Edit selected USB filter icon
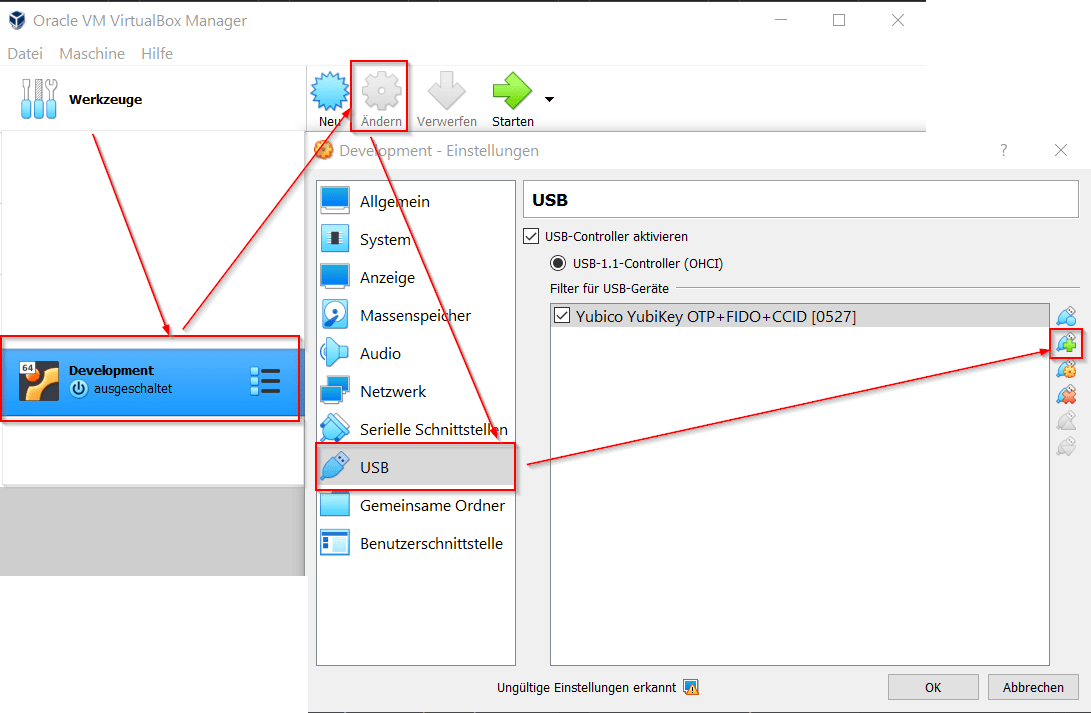1091x713 pixels. pyautogui.click(x=1066, y=370)
